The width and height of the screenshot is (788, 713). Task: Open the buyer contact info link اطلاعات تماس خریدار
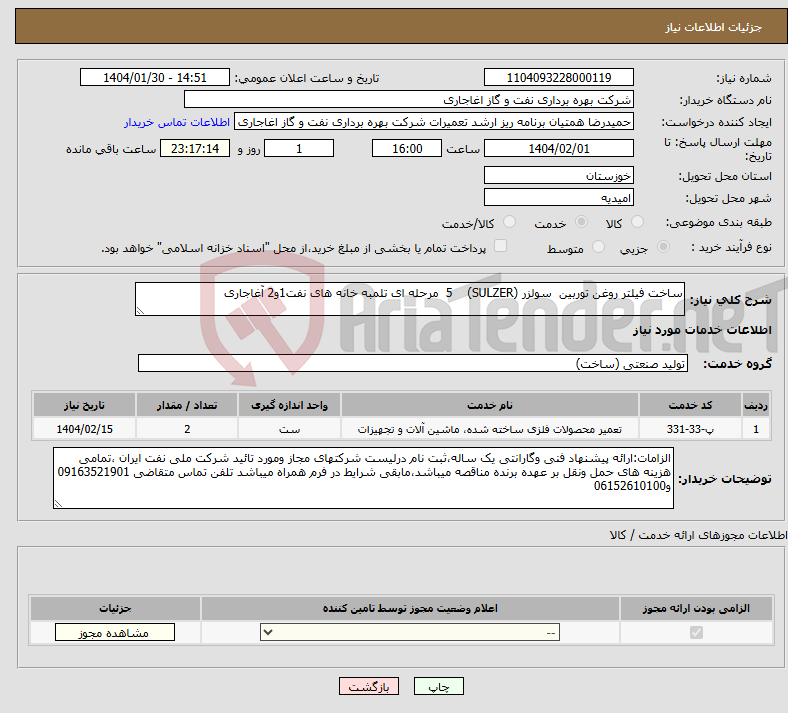[177, 122]
